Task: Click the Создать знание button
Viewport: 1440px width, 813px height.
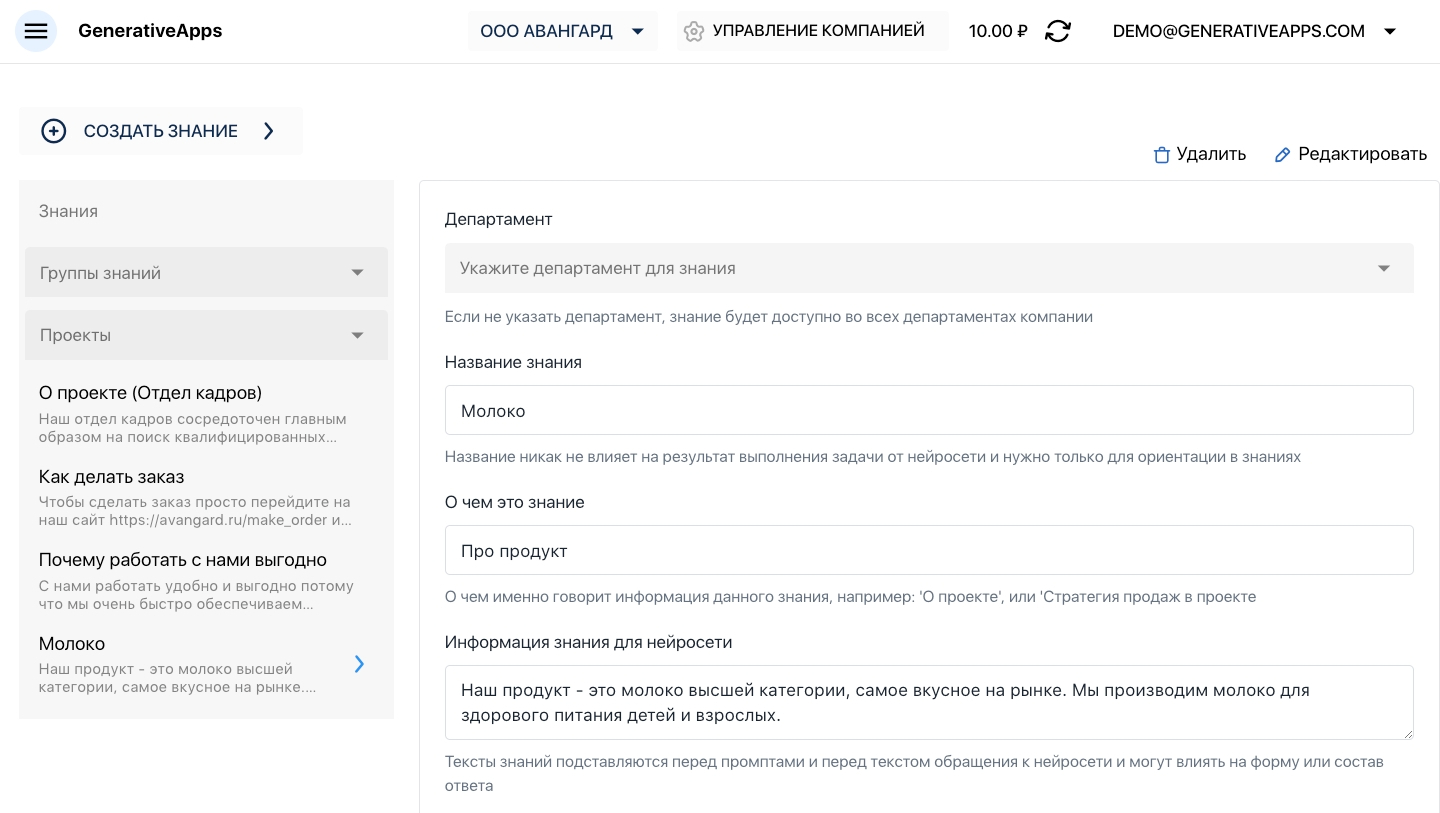Action: pyautogui.click(x=160, y=131)
